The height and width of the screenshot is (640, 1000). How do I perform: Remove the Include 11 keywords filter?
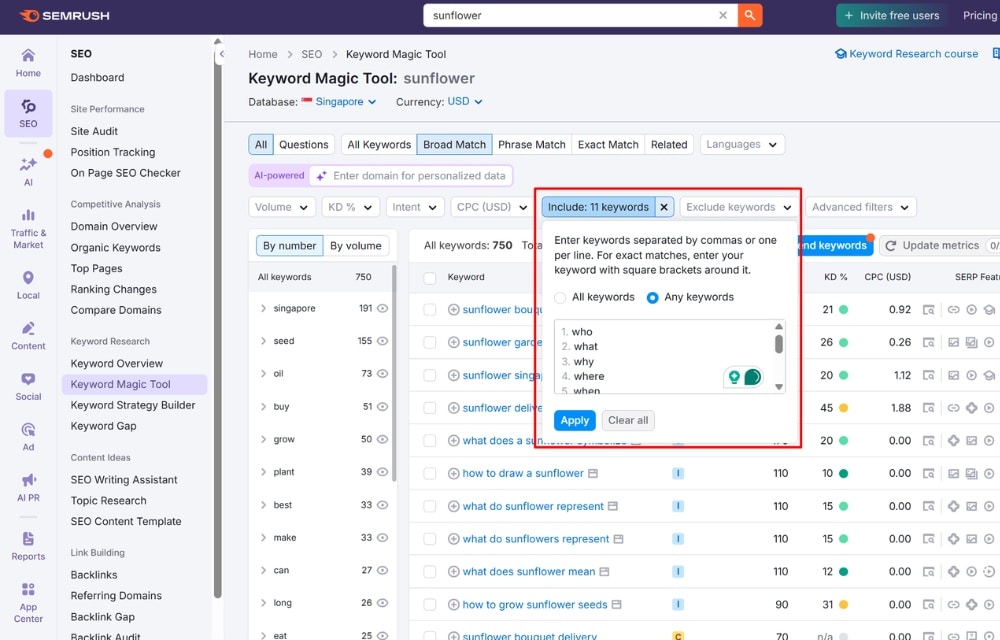pos(664,207)
